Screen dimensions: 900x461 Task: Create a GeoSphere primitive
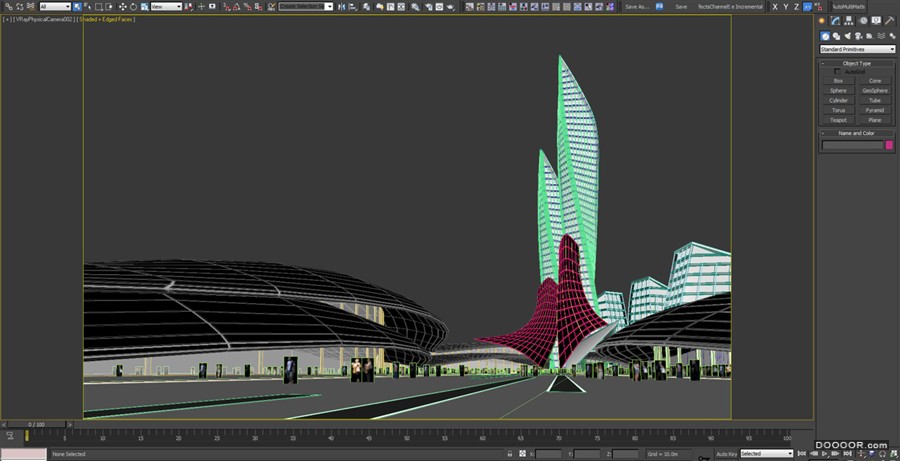pos(875,91)
